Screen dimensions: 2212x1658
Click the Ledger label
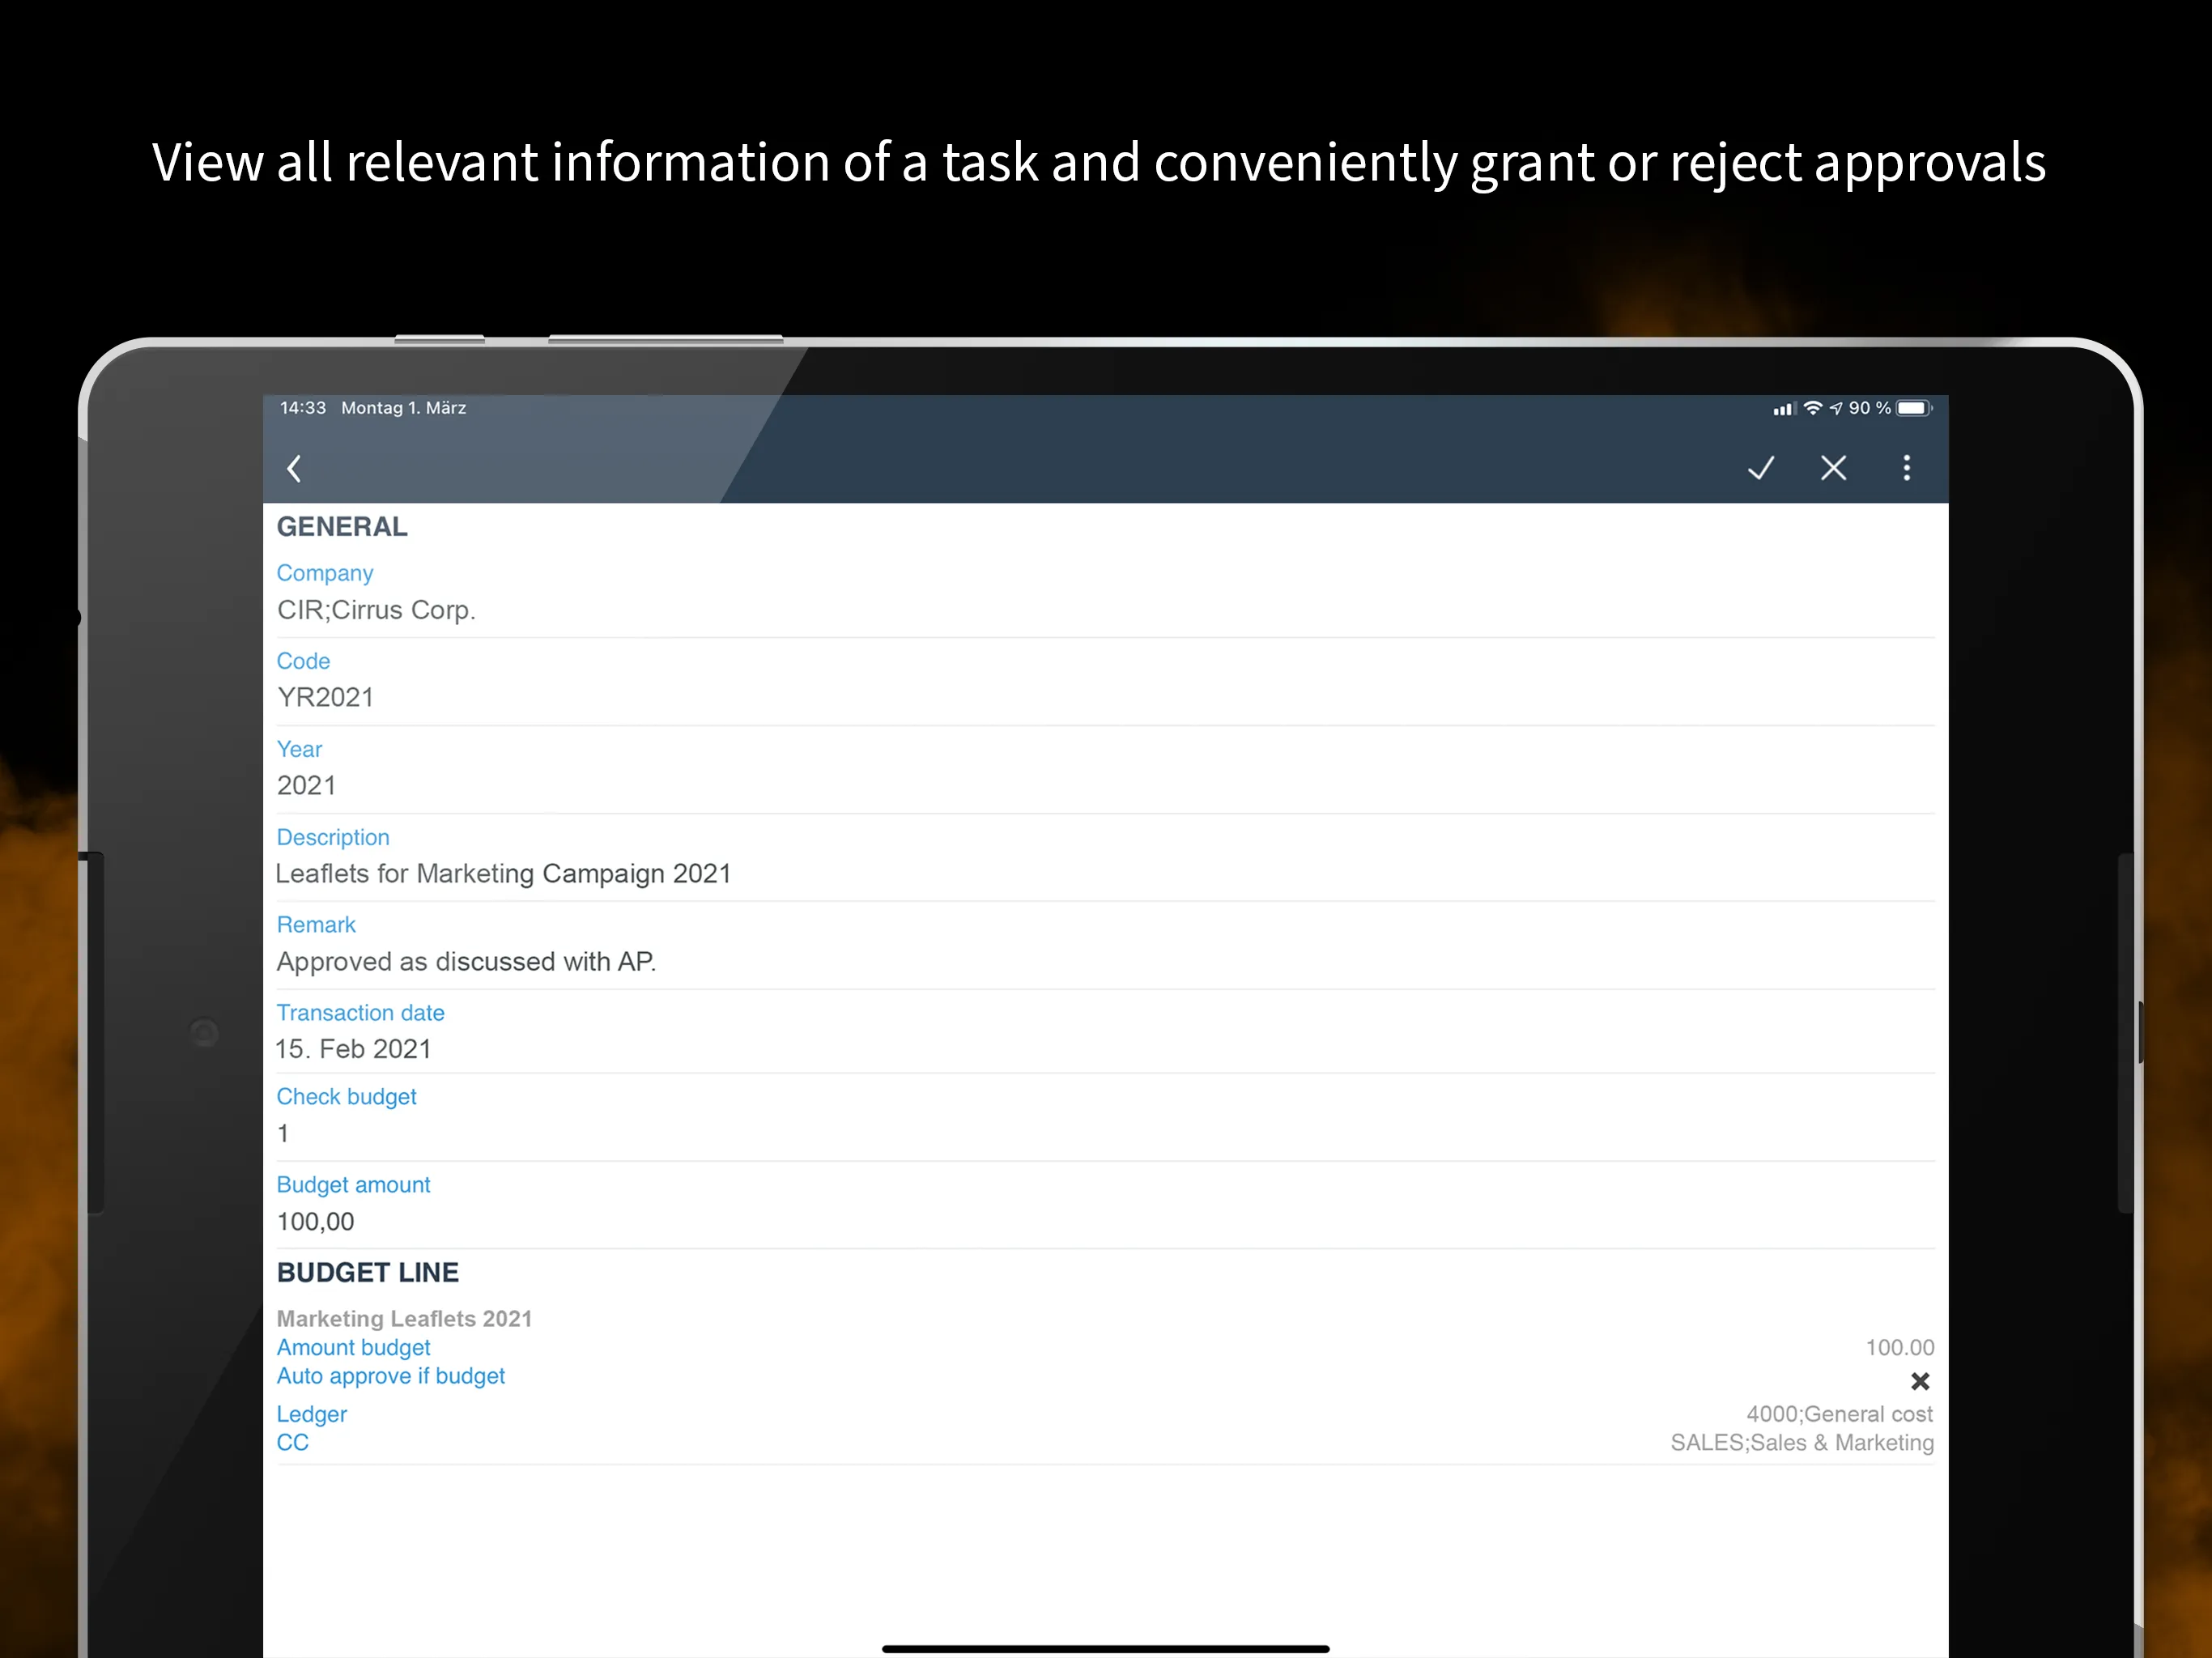click(x=311, y=1414)
